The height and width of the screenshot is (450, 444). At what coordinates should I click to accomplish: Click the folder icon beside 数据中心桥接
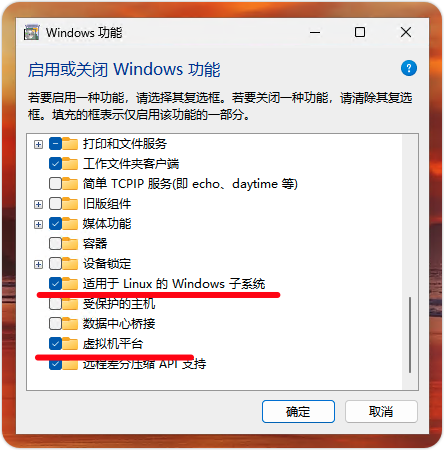pos(70,324)
